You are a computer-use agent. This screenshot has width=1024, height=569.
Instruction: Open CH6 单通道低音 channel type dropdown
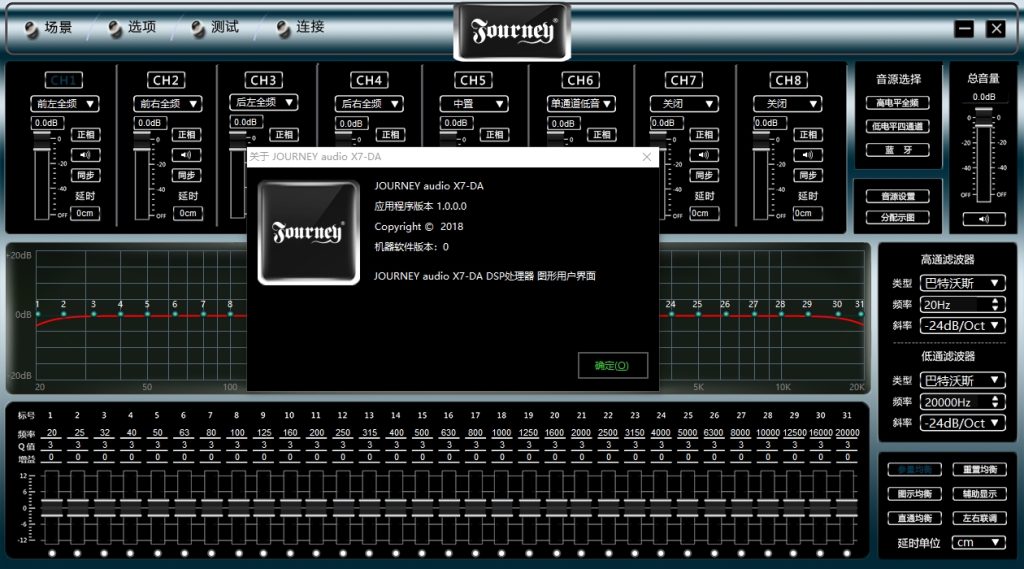[581, 104]
